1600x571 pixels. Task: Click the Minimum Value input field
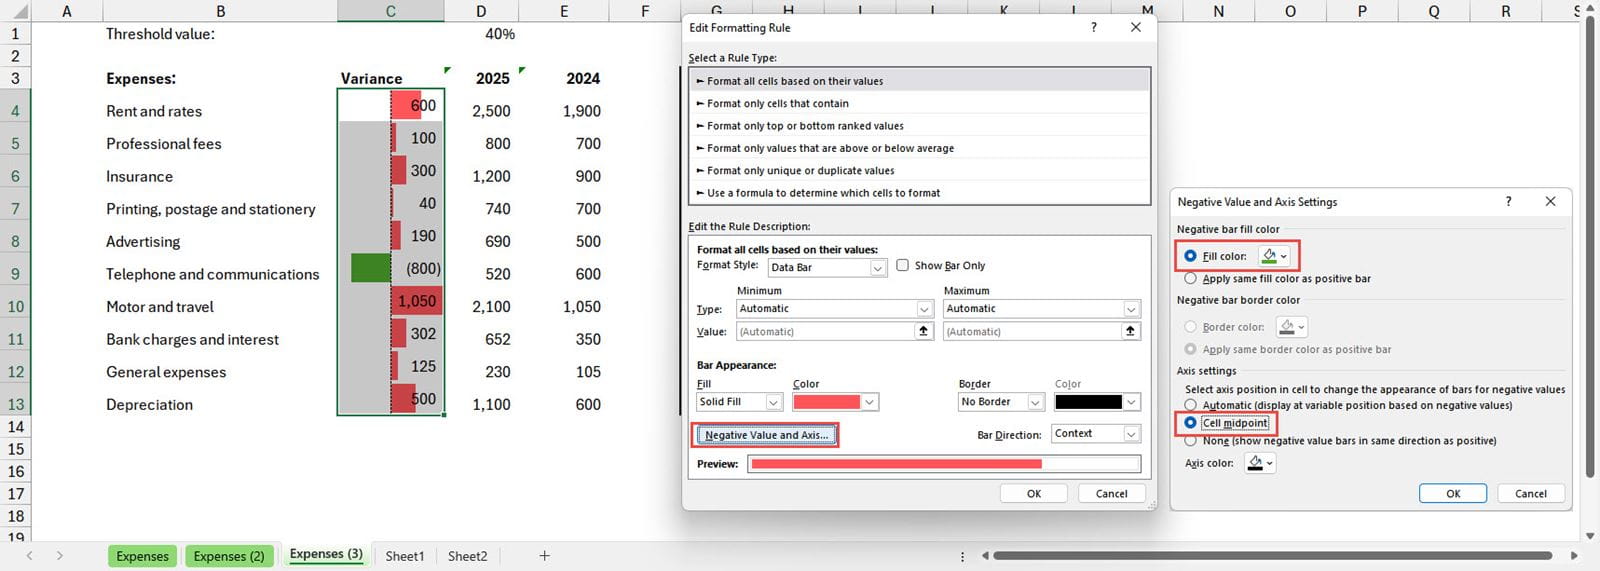(x=826, y=331)
